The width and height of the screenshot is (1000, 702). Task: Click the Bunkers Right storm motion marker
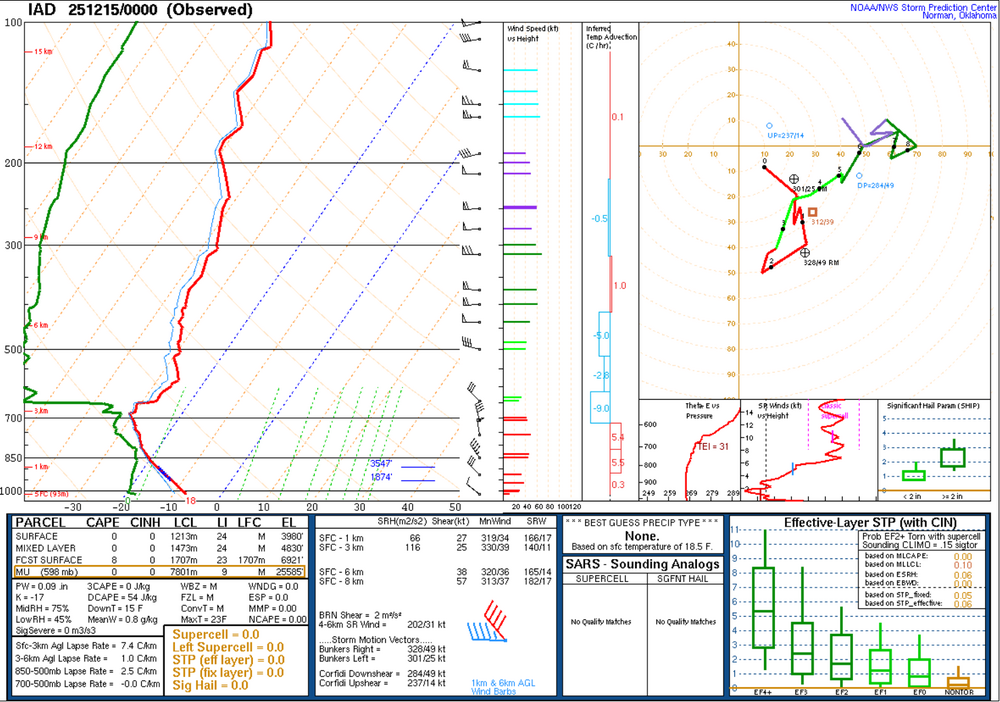[x=804, y=252]
